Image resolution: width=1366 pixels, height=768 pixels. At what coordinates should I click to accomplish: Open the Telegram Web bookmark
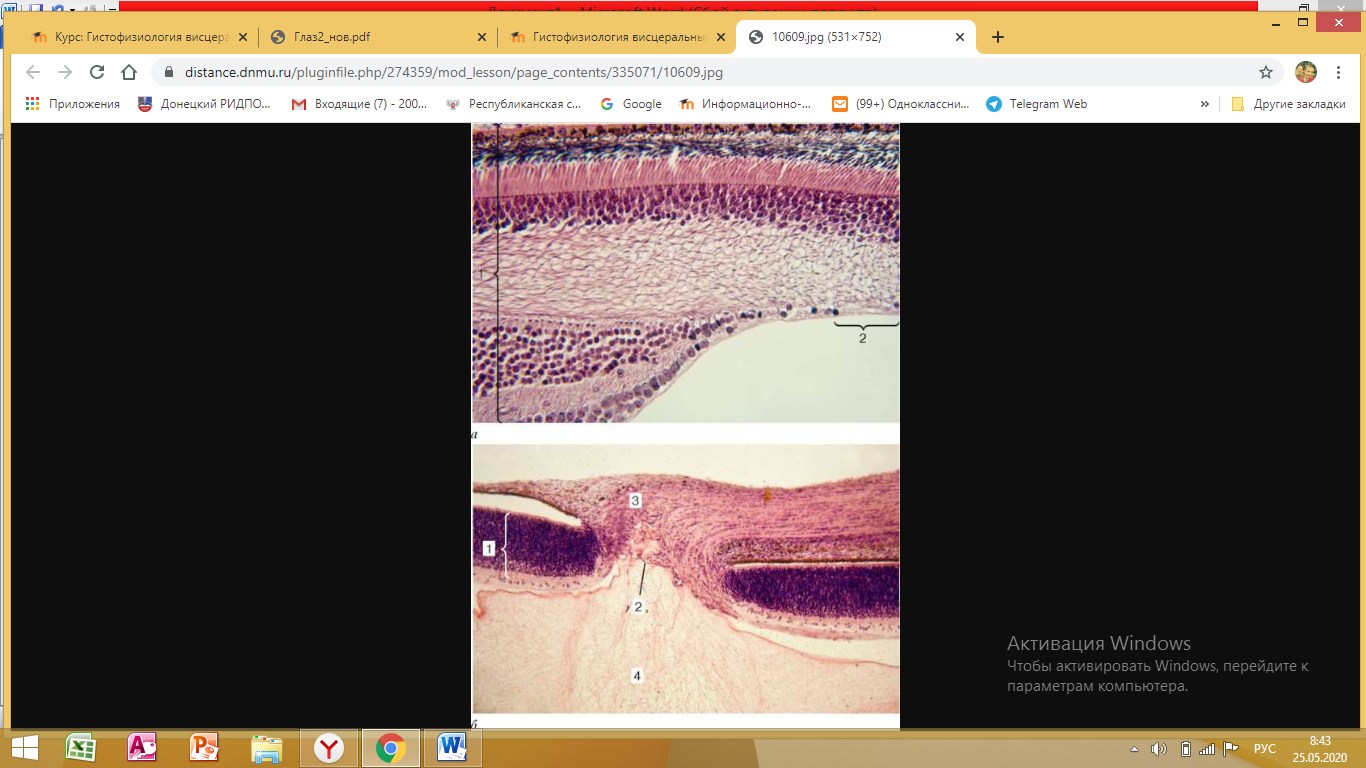tap(1037, 104)
